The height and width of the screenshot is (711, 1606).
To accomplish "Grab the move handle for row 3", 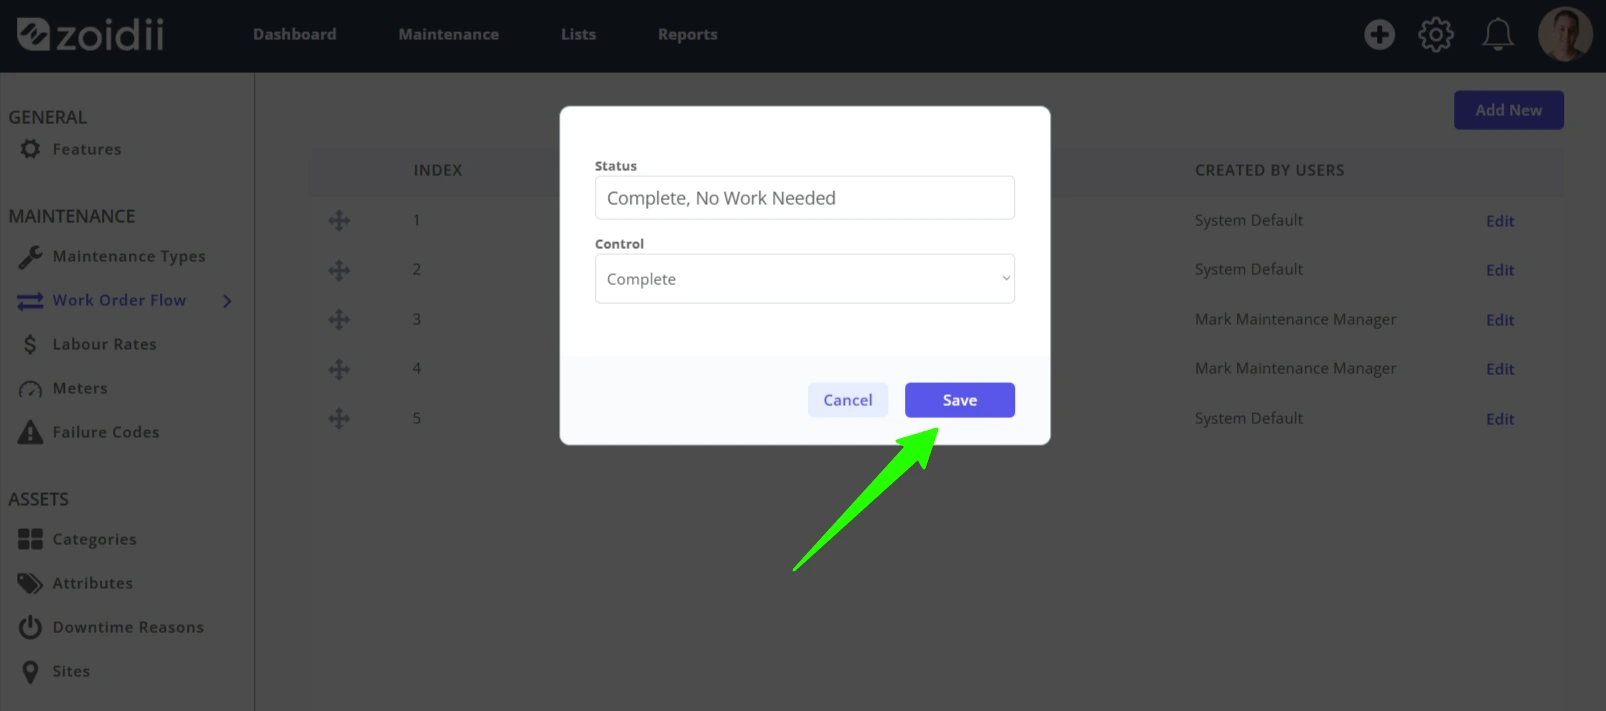I will 339,319.
